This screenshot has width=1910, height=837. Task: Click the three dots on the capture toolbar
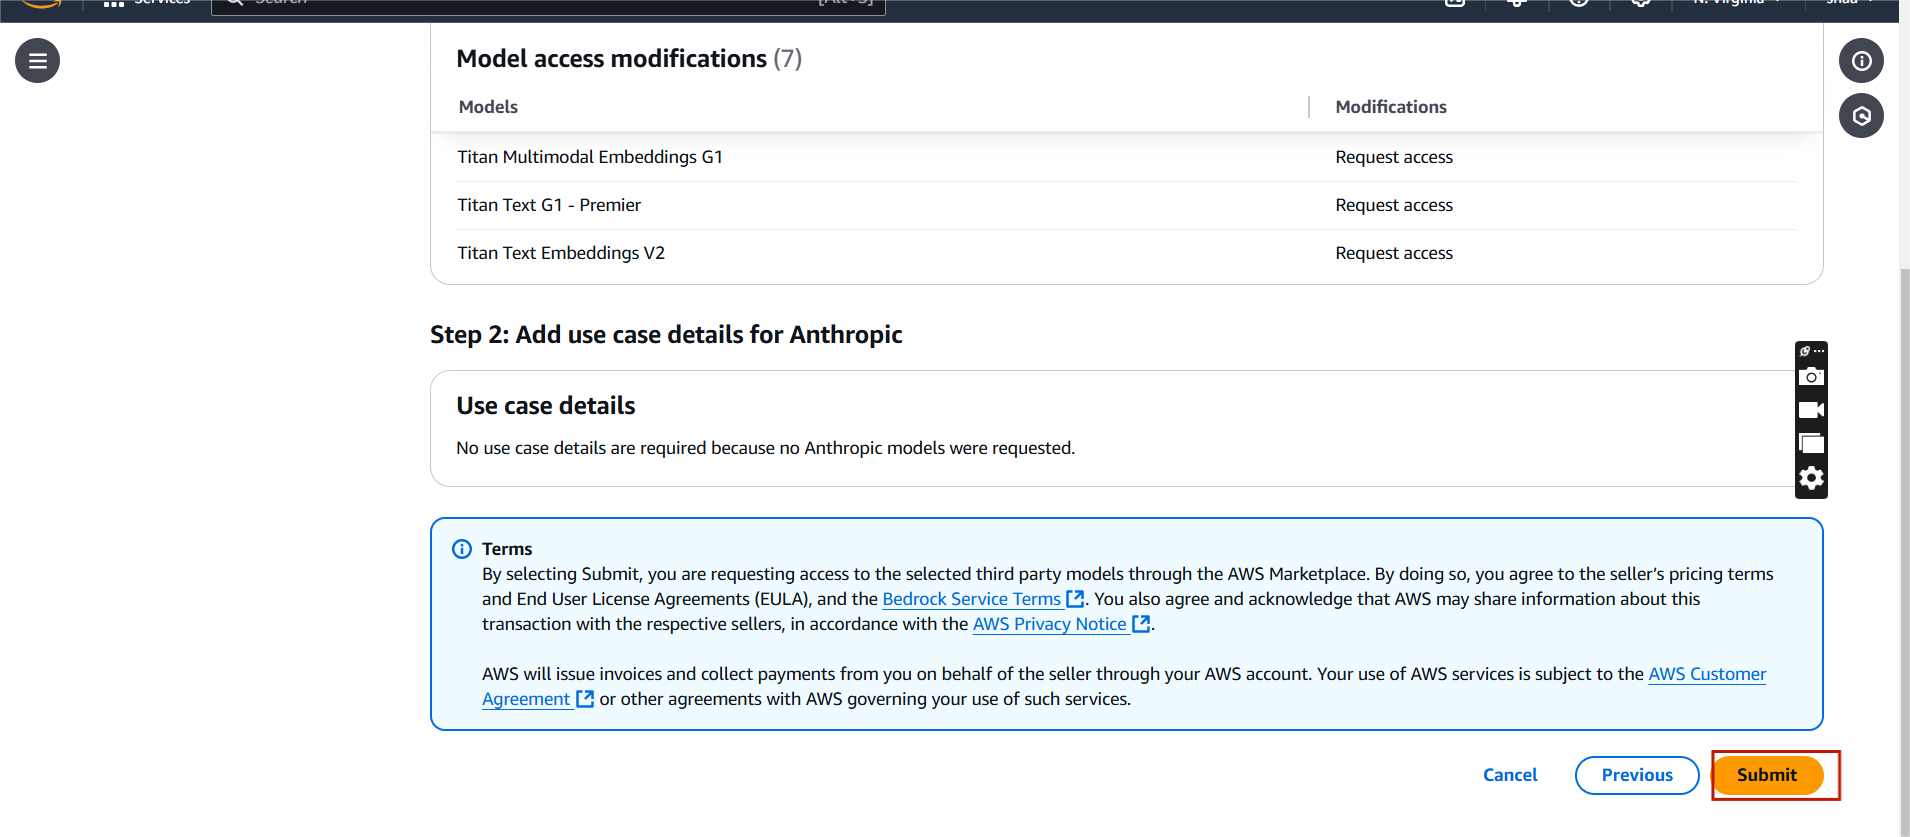[1819, 351]
